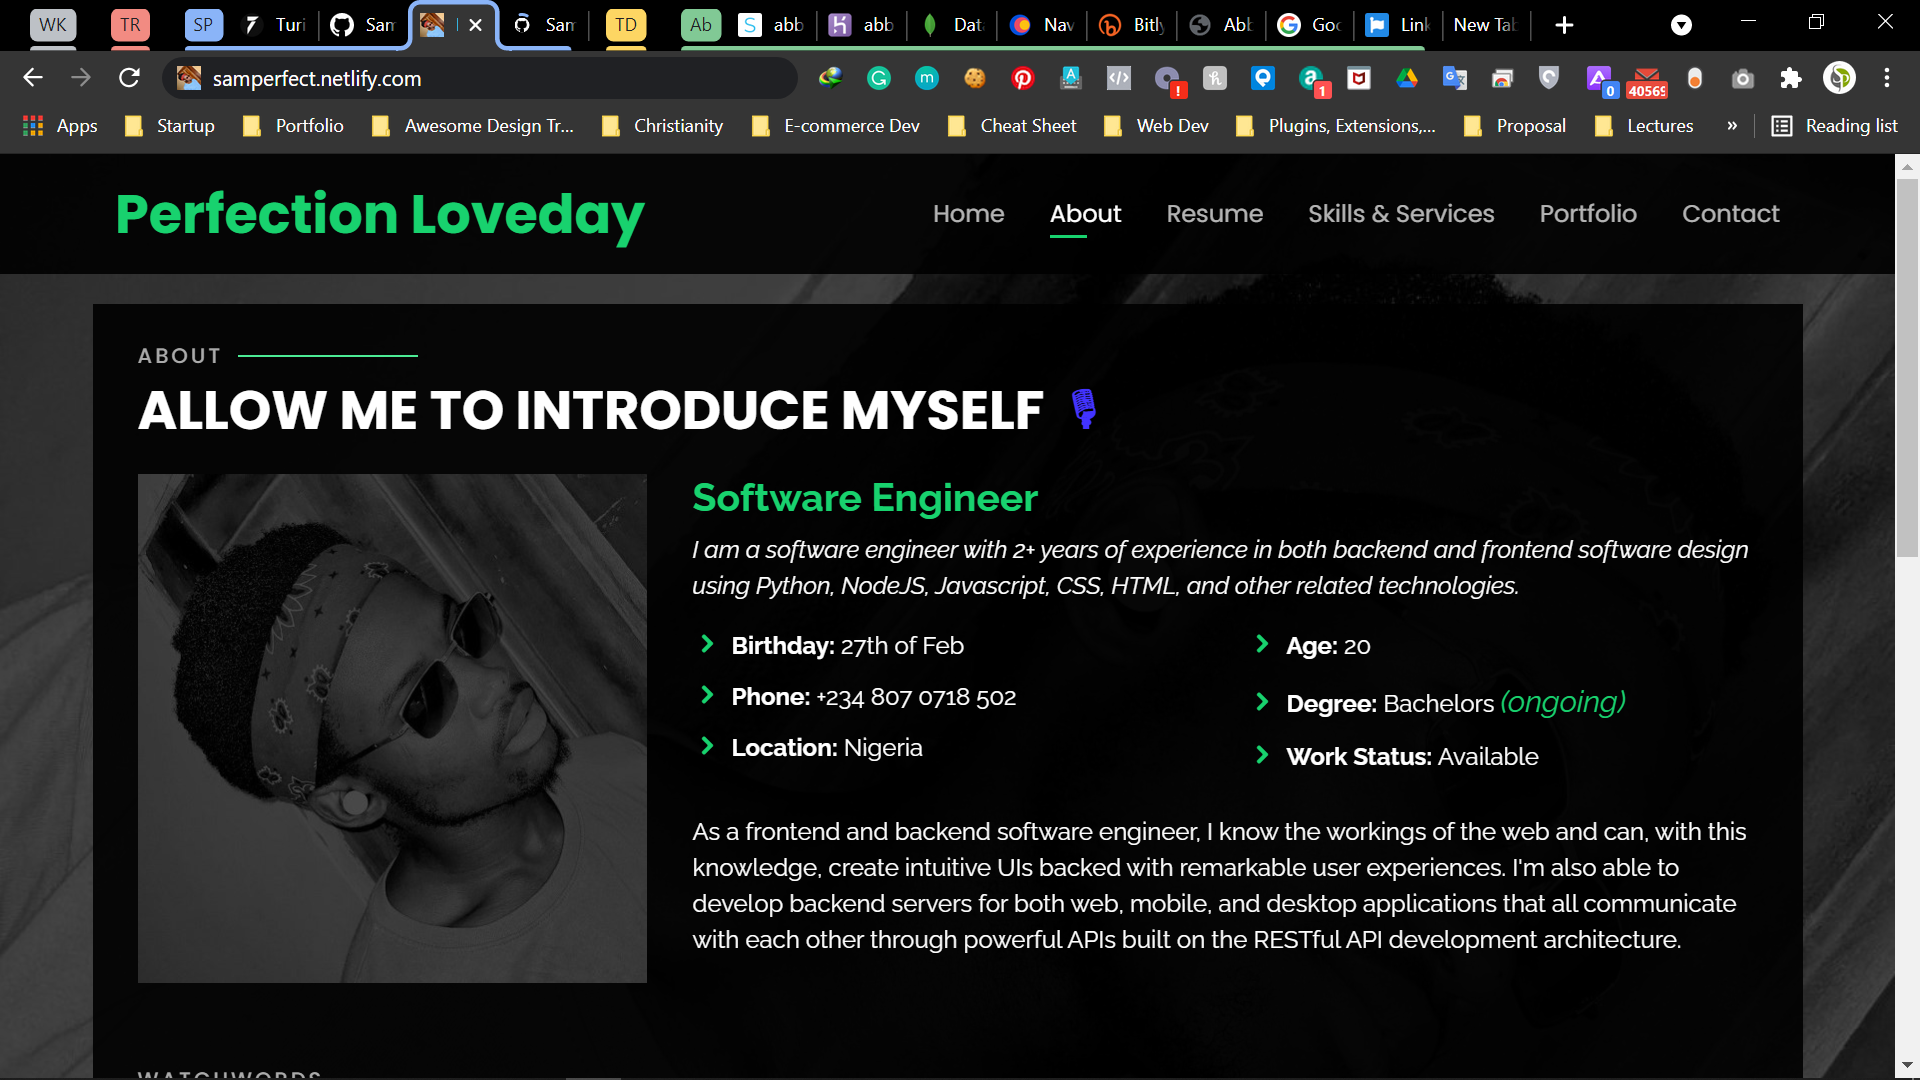
Task: Open the Extensions puzzle menu
Action: pos(1791,78)
